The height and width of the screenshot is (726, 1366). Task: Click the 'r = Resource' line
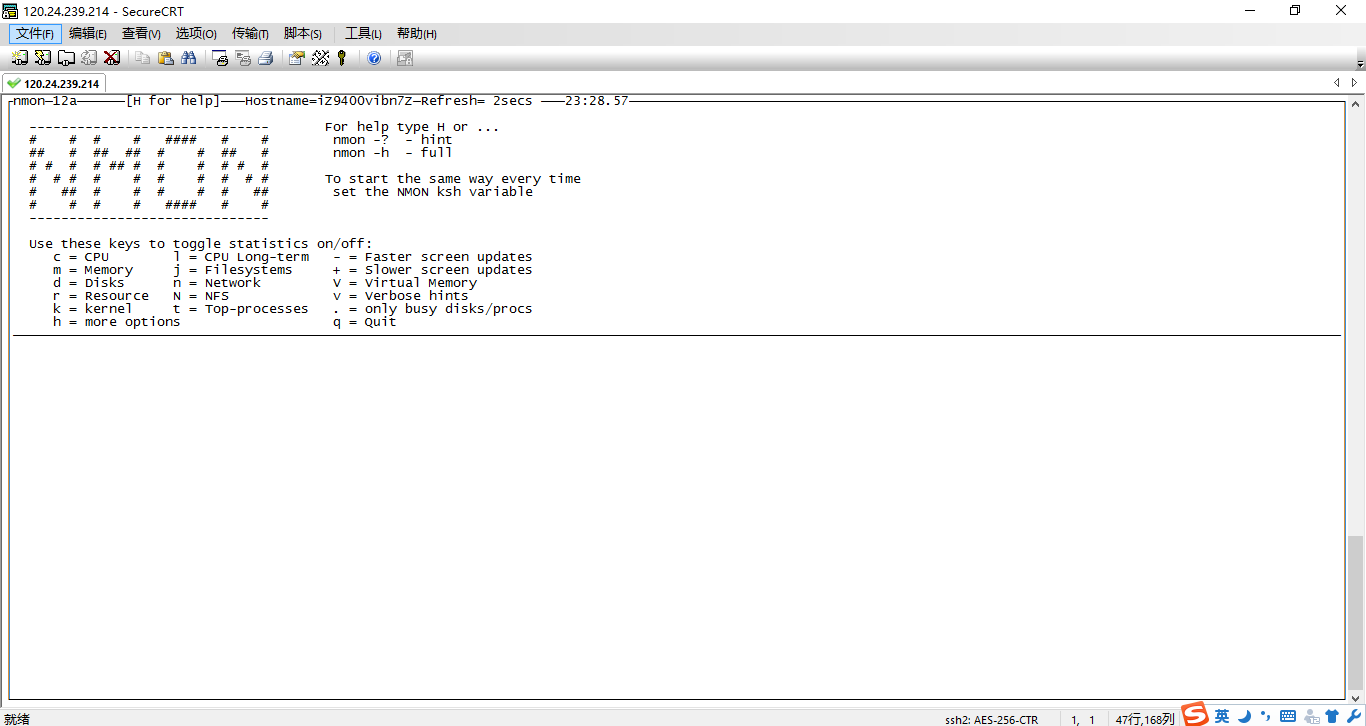pos(101,296)
